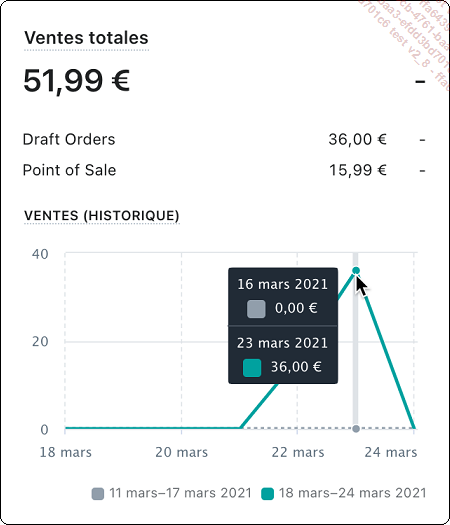This screenshot has width=450, height=525.
Task: Open the Ventes totales report title
Action: (x=86, y=38)
